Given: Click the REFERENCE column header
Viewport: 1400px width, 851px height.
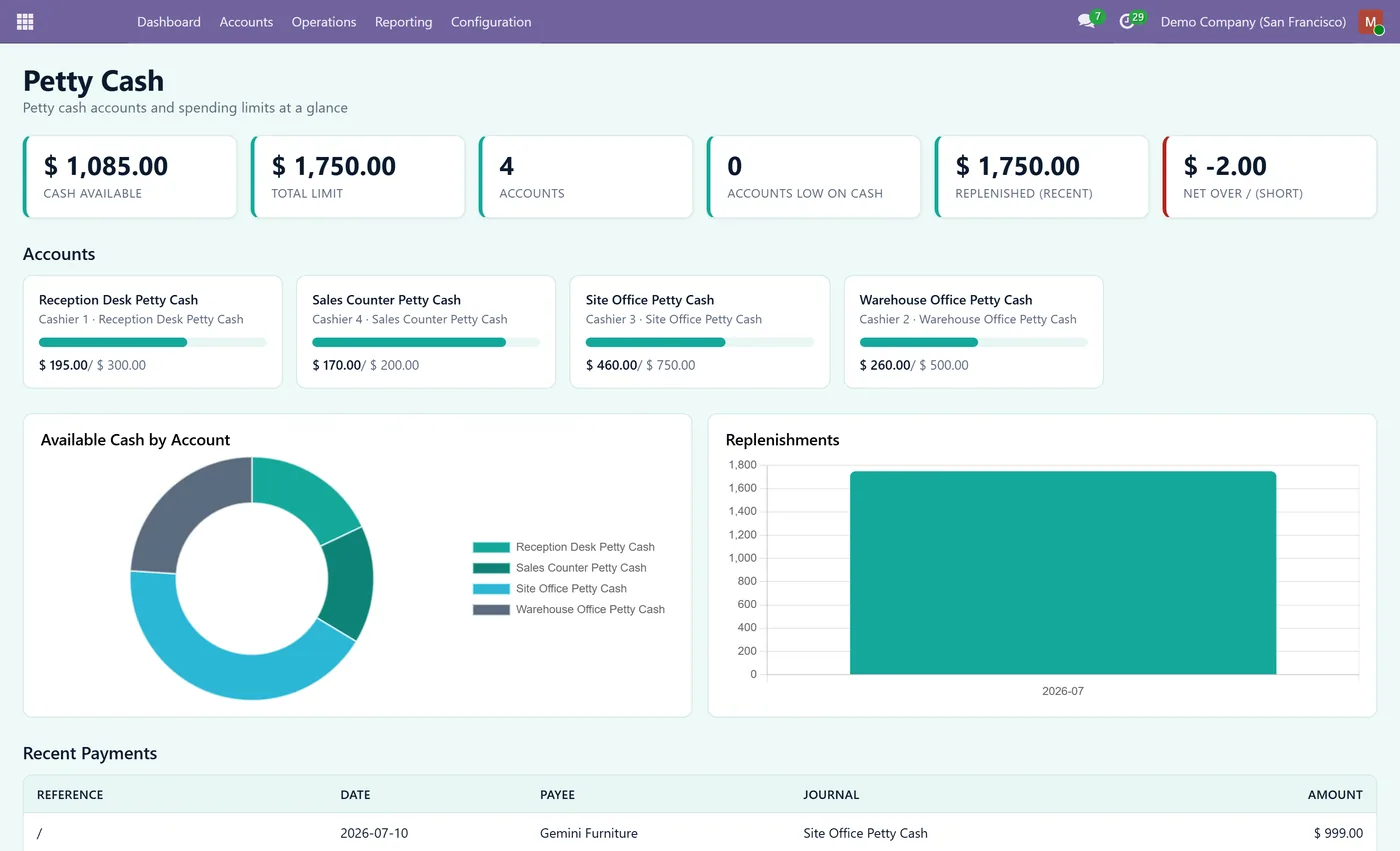Looking at the screenshot, I should 70,795.
